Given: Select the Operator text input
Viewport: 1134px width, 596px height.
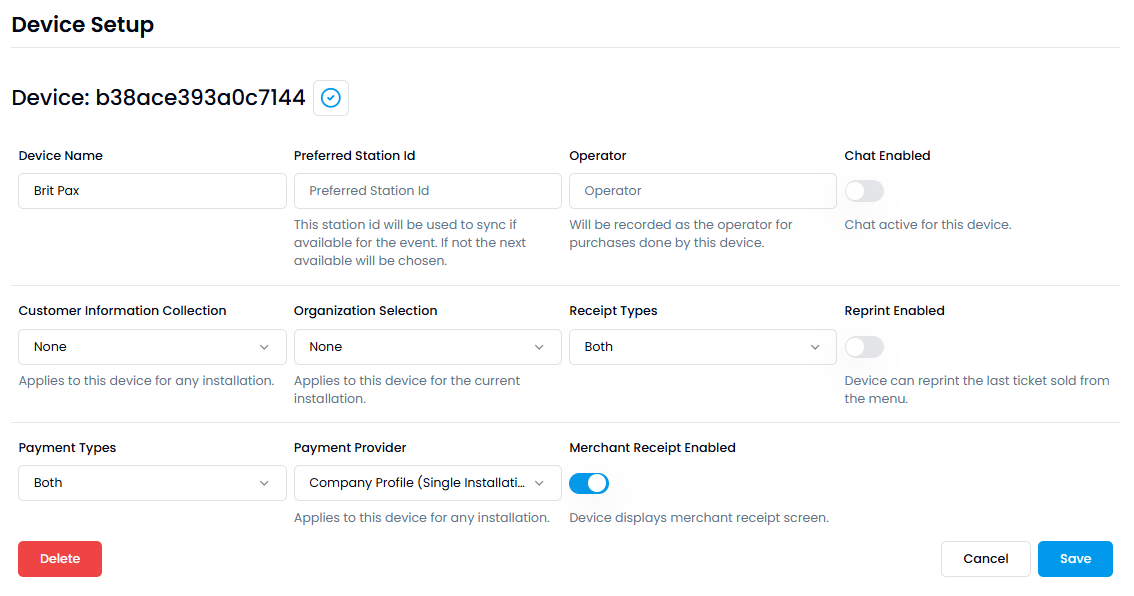Looking at the screenshot, I should tap(702, 191).
